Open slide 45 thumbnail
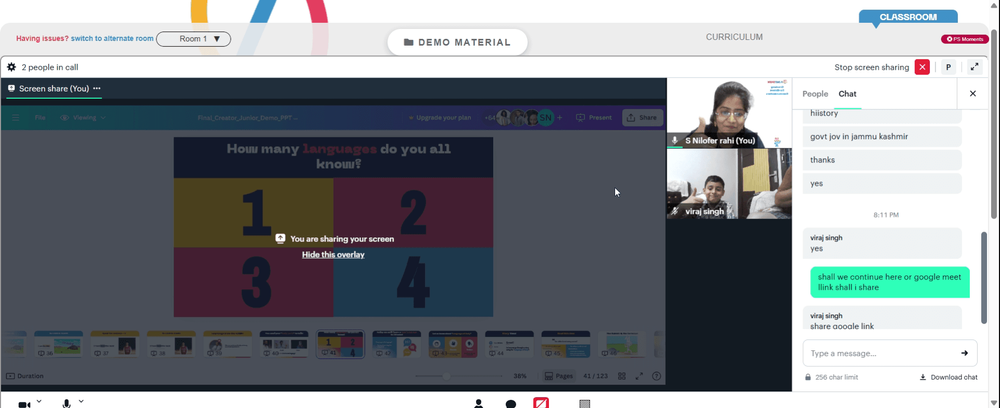 tap(566, 344)
